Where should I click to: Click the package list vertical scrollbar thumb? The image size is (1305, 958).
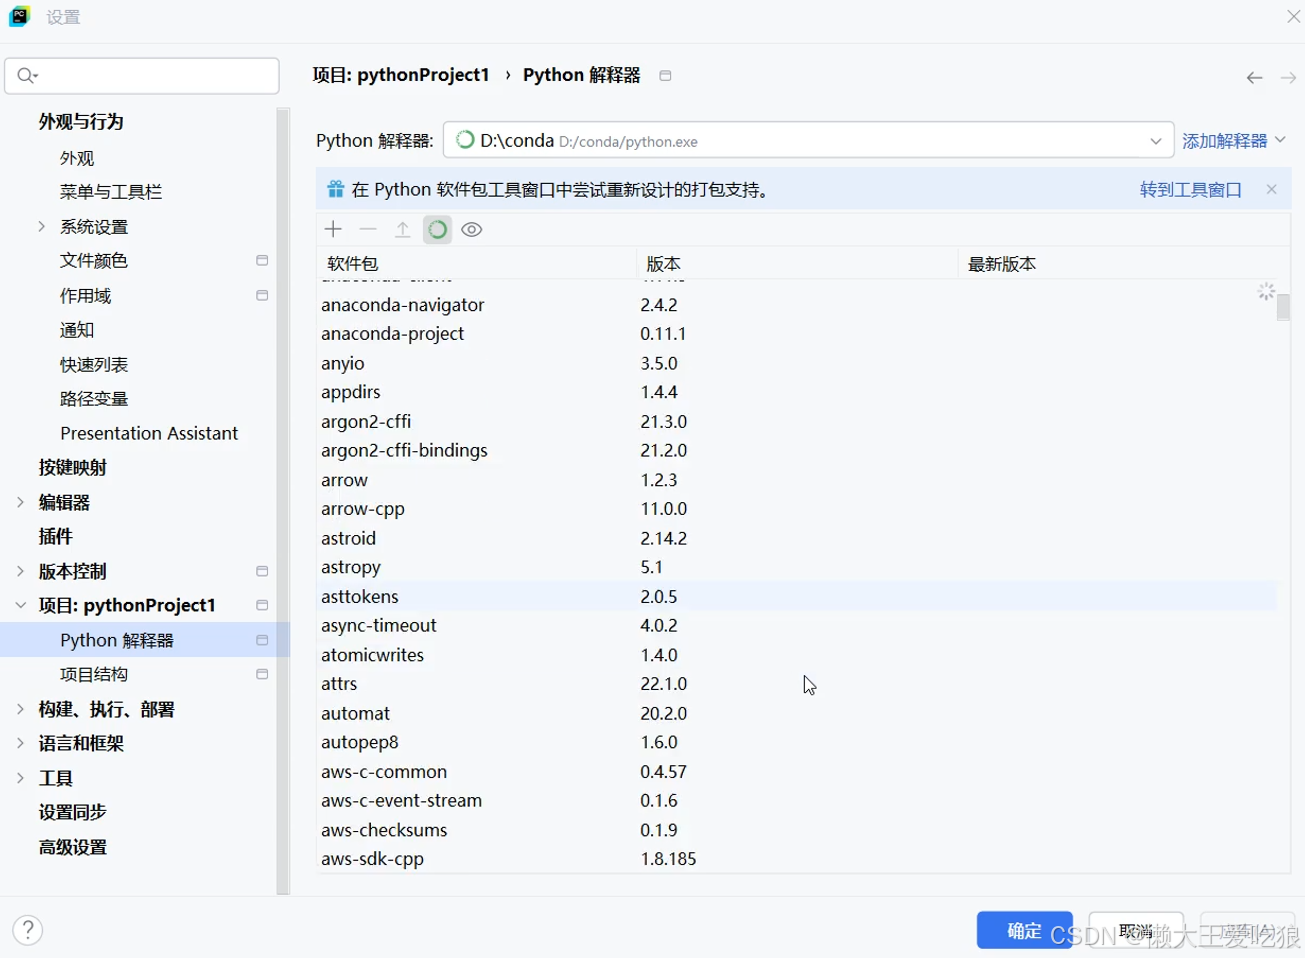tap(1283, 306)
